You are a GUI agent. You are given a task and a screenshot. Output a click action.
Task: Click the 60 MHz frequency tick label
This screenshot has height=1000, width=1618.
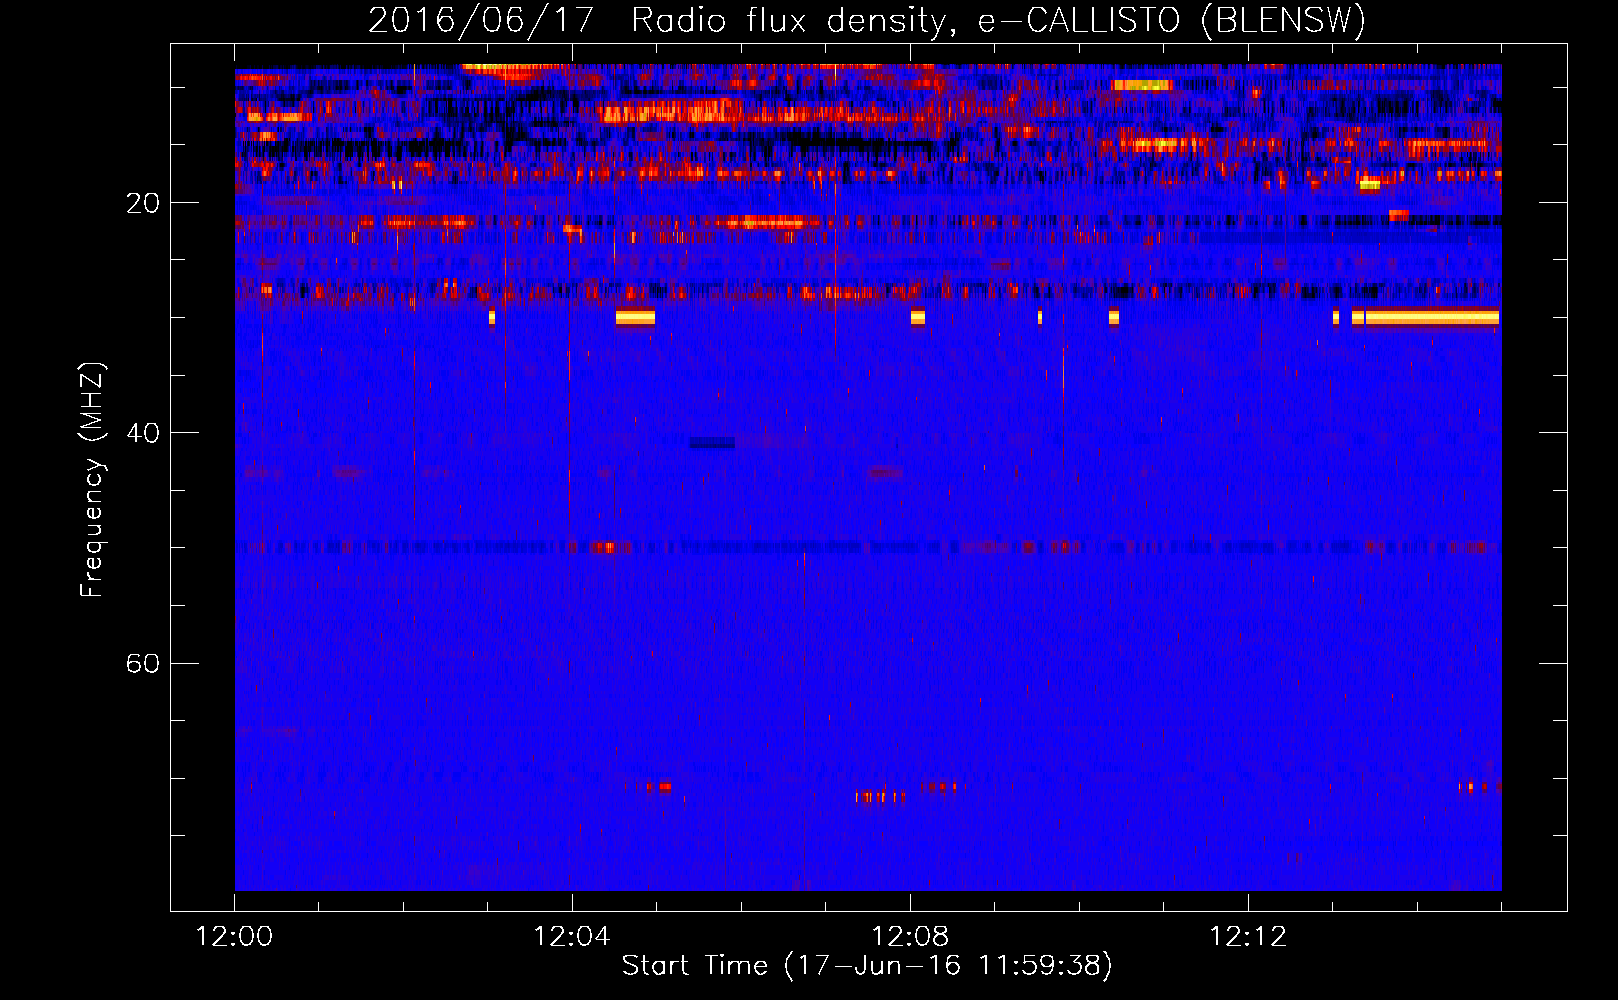tap(142, 663)
